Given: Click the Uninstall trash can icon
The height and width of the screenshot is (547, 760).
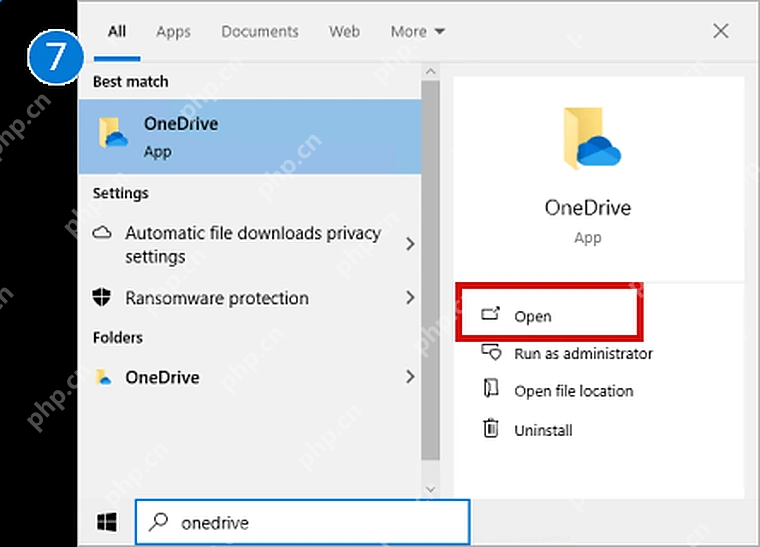Looking at the screenshot, I should coord(491,428).
